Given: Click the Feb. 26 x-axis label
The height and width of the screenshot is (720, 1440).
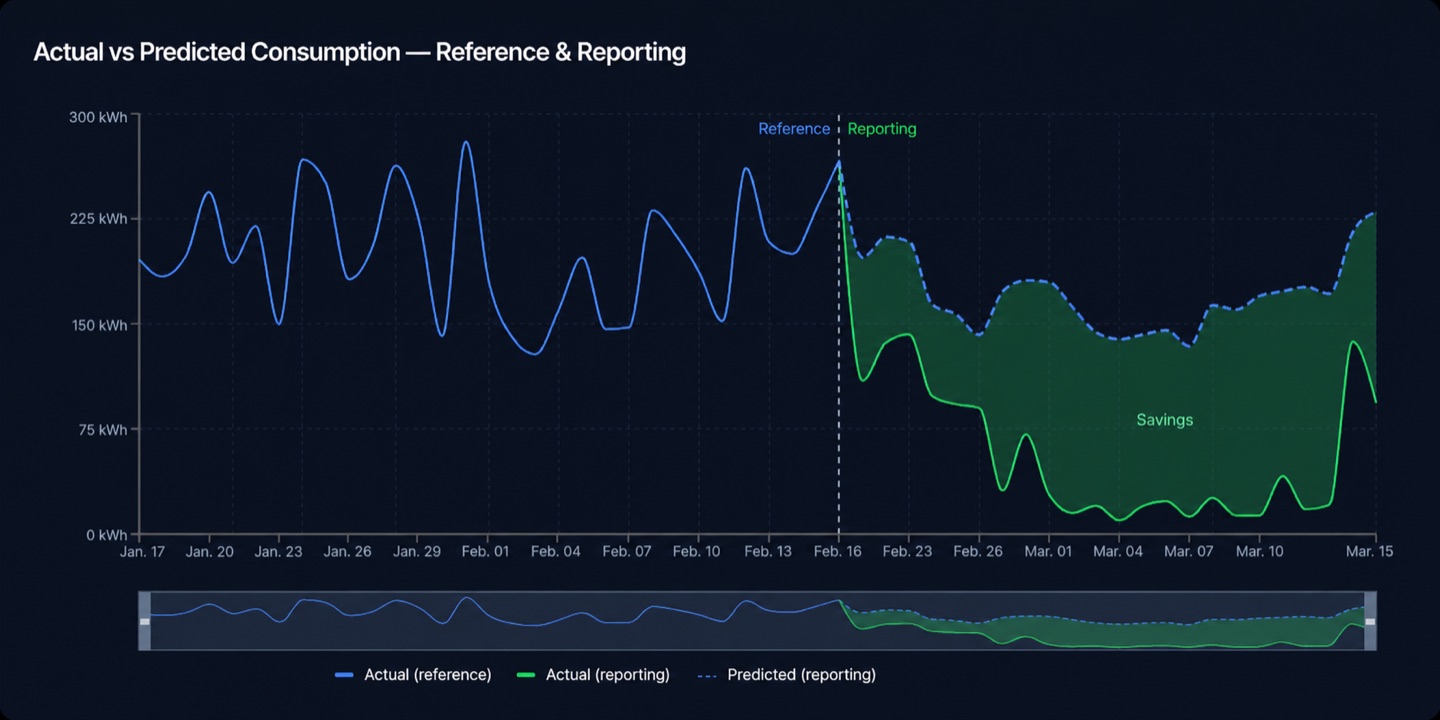Looking at the screenshot, I should click(x=978, y=552).
